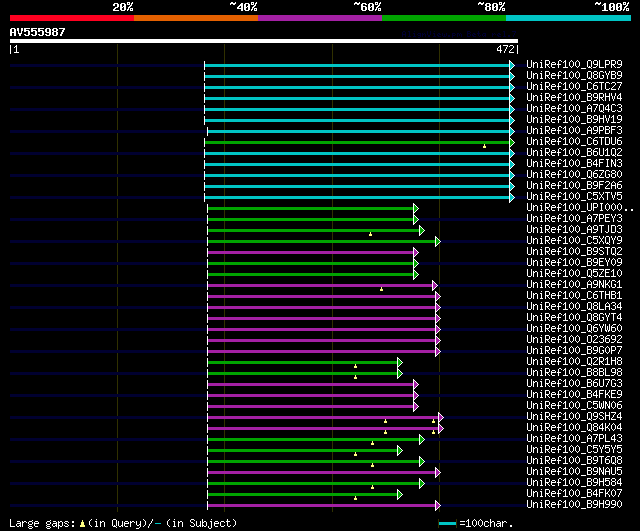This screenshot has width=640, height=531.
Task: Click the UniRef100_Q9LPR9 hit label
Action: 574,64
